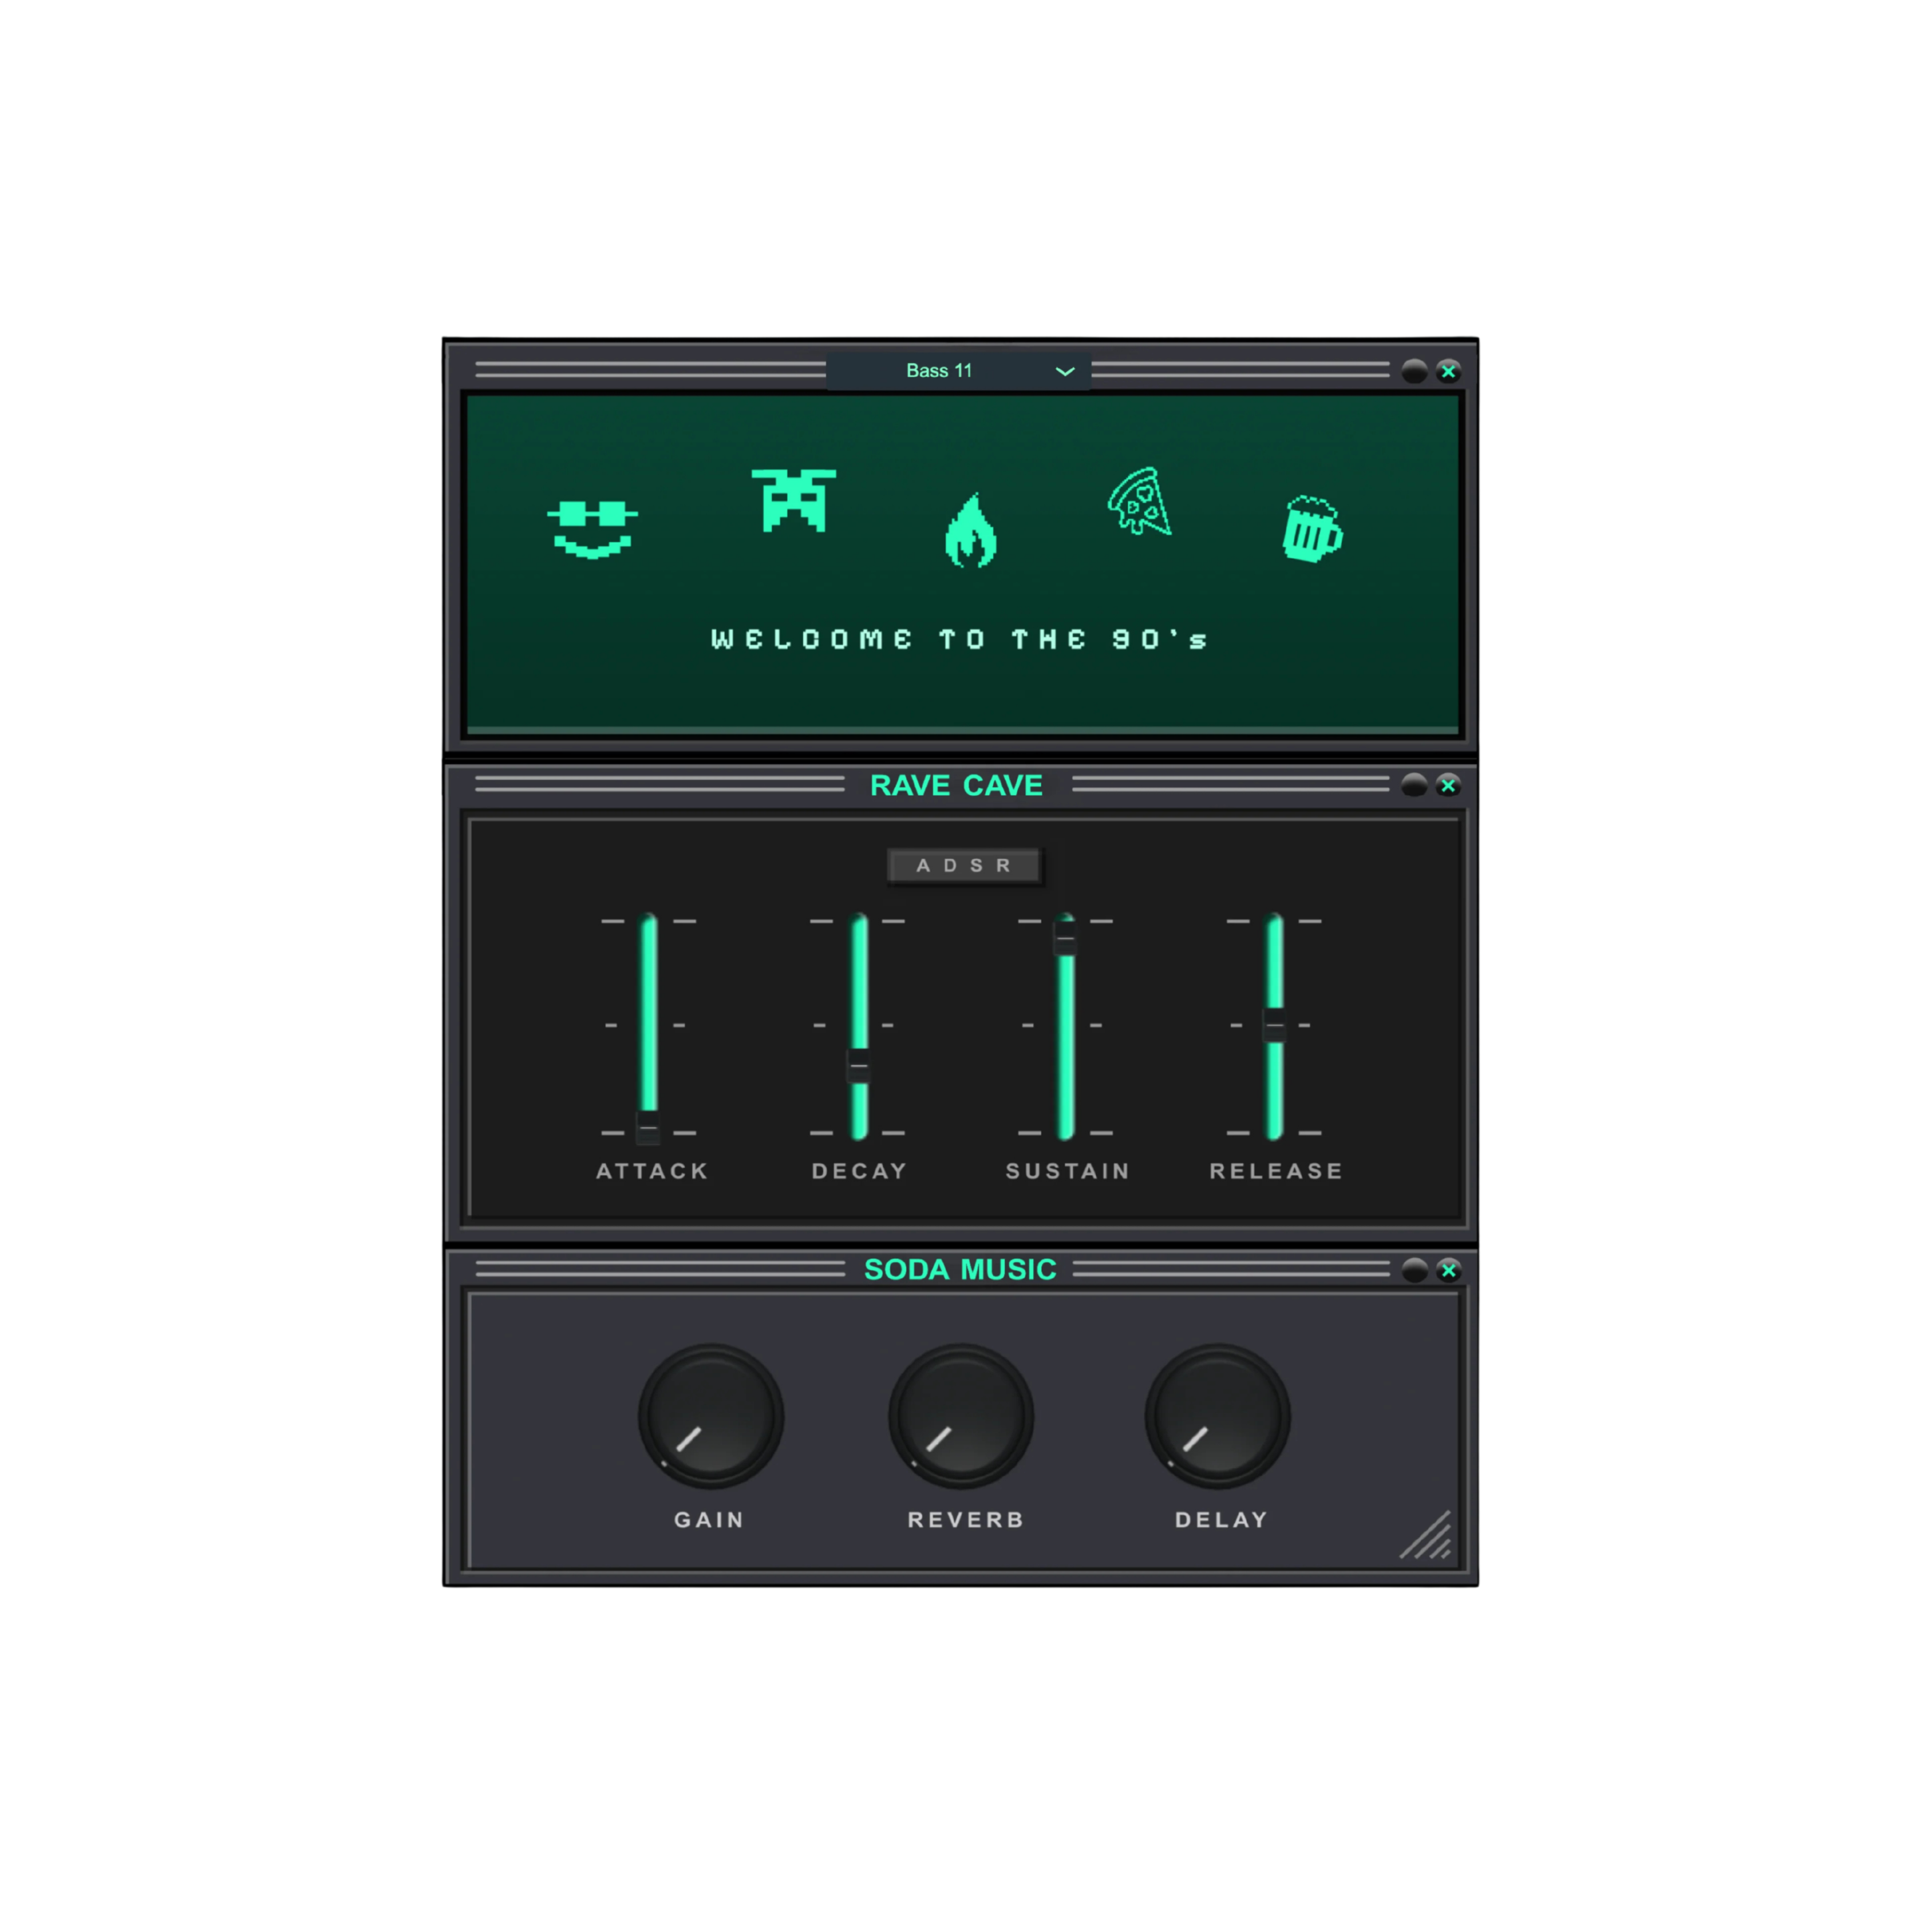Click the Release slider handle
The width and height of the screenshot is (1932, 1932).
(x=1274, y=1025)
